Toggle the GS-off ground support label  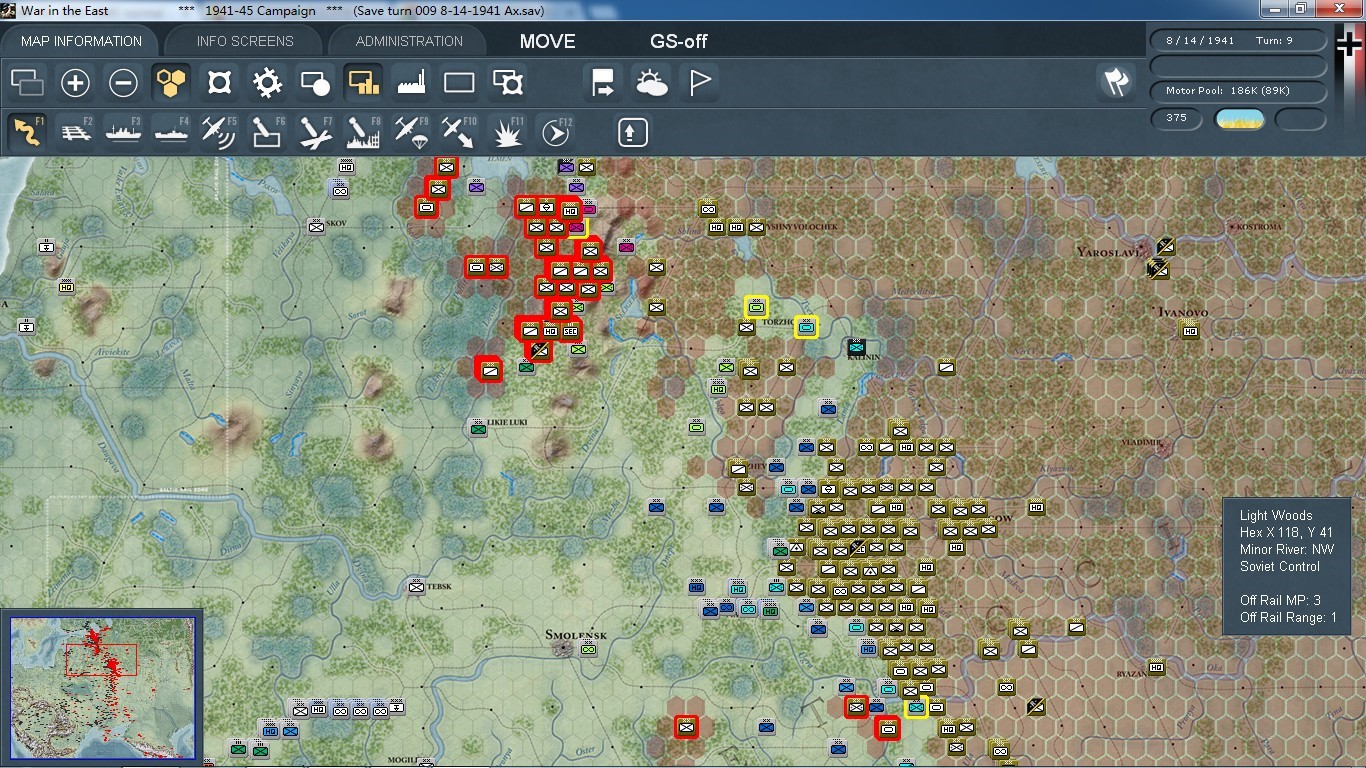pos(679,41)
